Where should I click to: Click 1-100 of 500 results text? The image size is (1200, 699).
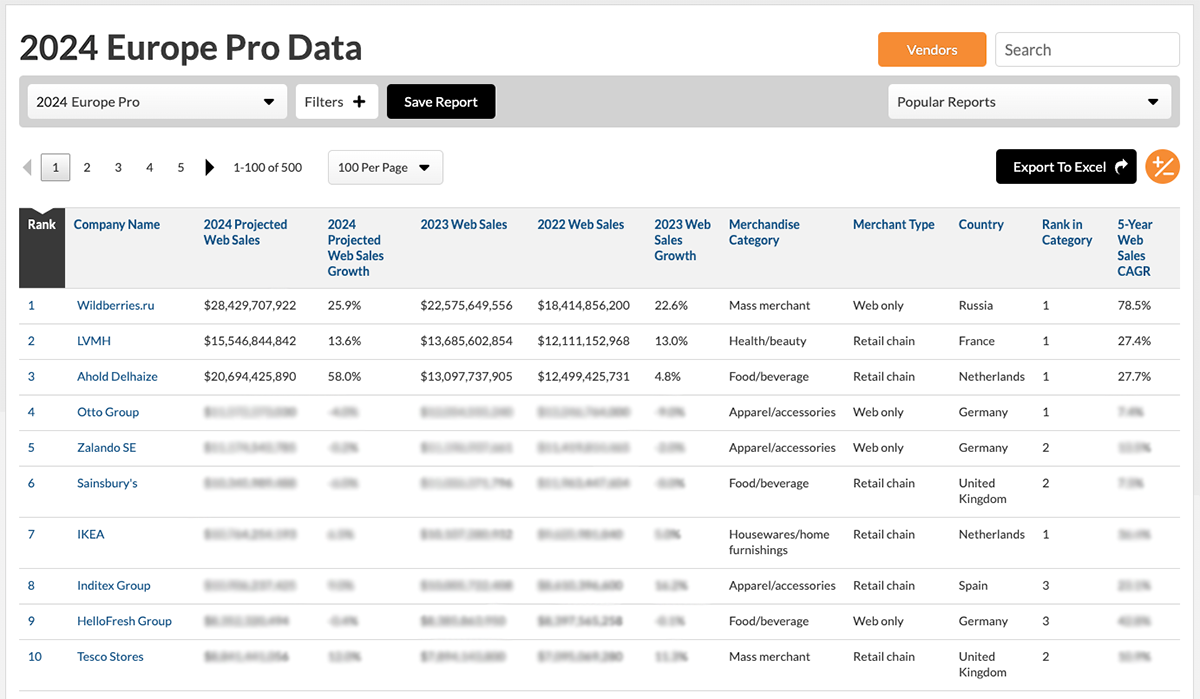pyautogui.click(x=267, y=168)
